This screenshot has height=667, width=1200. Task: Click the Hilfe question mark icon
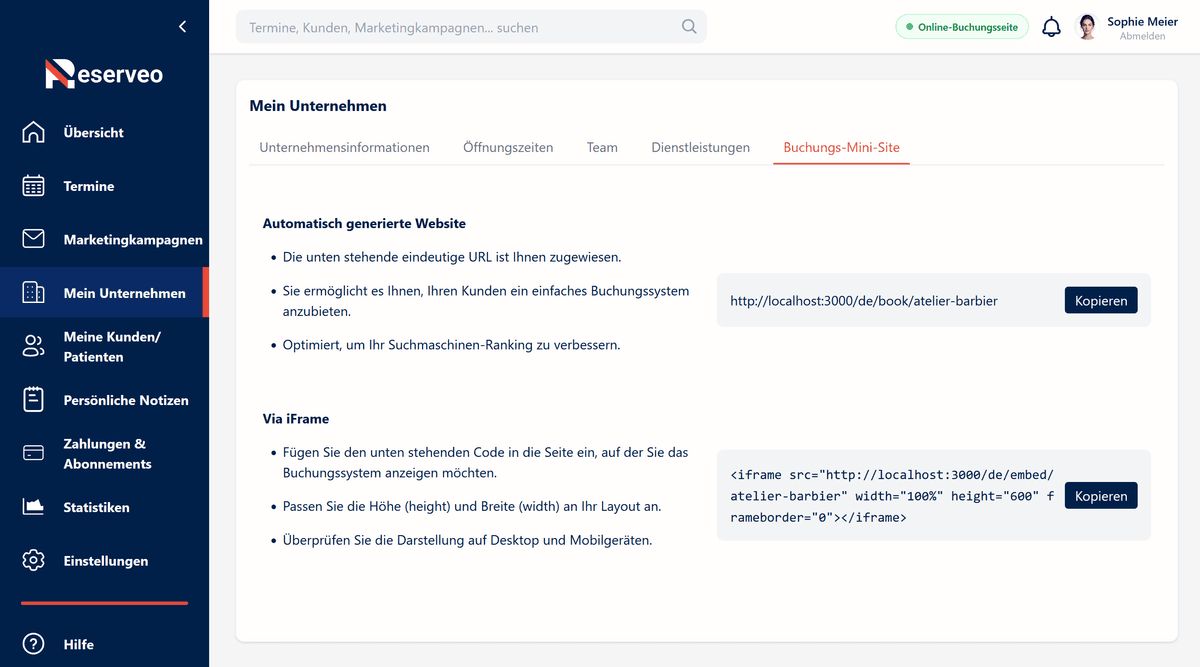pyautogui.click(x=33, y=644)
